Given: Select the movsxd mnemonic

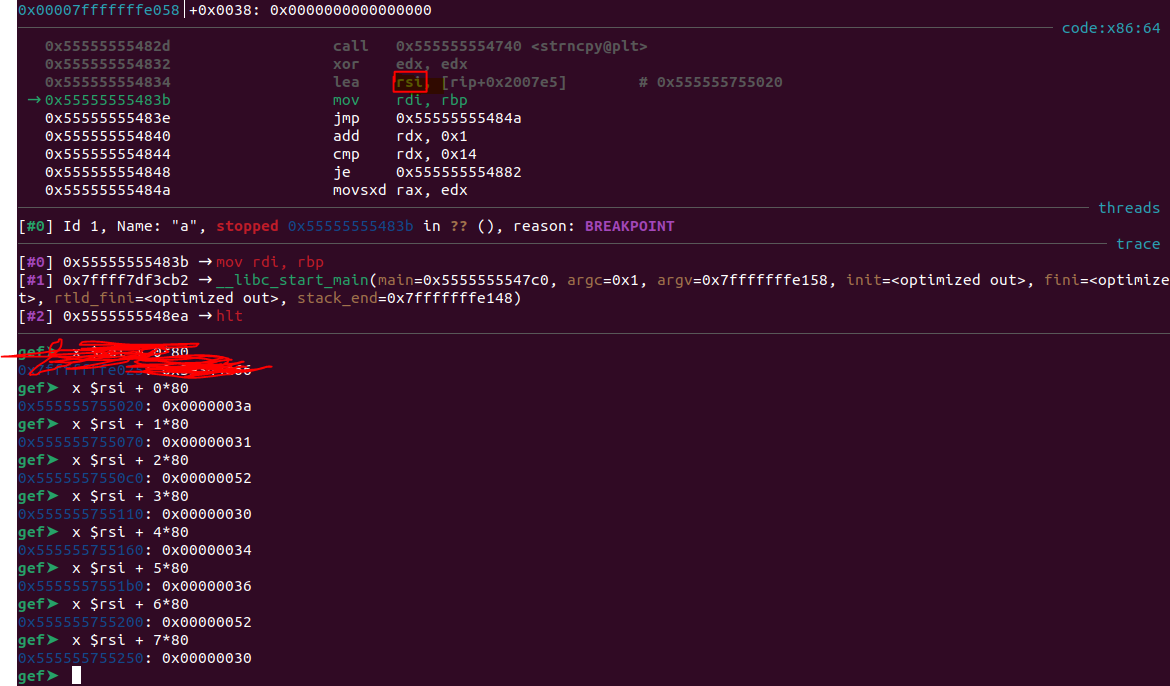Looking at the screenshot, I should point(359,190).
